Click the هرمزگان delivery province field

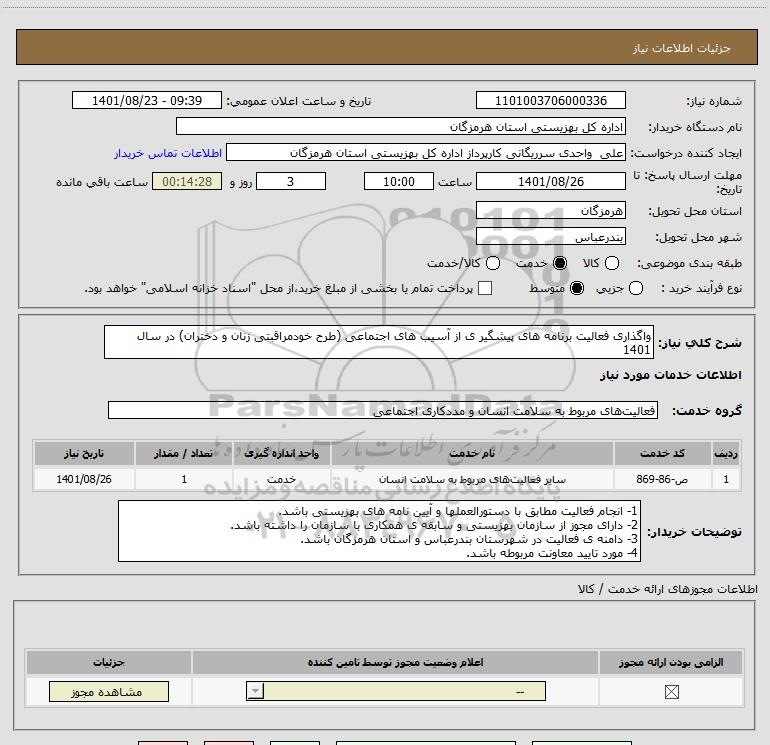coord(550,211)
